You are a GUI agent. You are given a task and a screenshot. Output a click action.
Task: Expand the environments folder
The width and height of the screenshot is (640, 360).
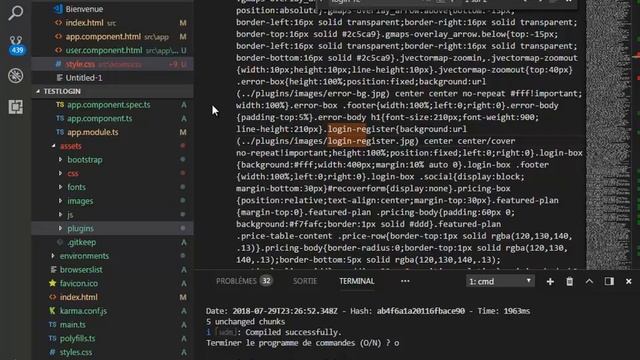[112, 256]
